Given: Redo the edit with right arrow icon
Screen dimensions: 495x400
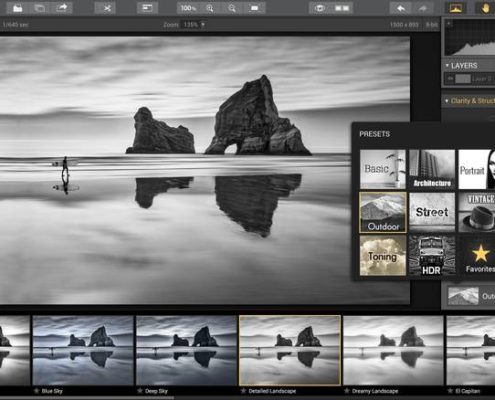Looking at the screenshot, I should coord(423,8).
